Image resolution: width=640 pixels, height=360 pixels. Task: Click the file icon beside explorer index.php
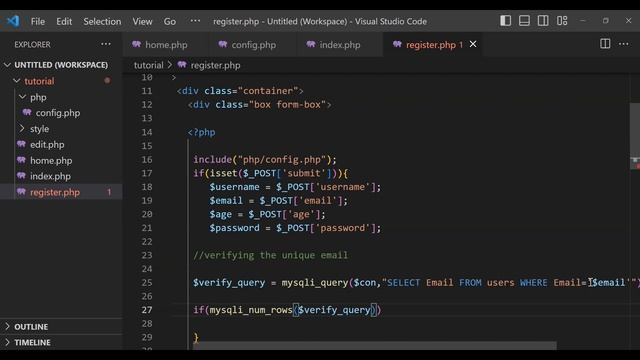pyautogui.click(x=21, y=176)
